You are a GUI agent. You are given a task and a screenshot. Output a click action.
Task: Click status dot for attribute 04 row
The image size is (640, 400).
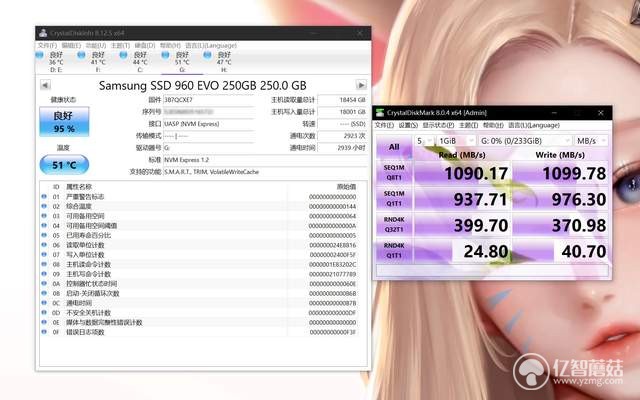click(x=44, y=225)
